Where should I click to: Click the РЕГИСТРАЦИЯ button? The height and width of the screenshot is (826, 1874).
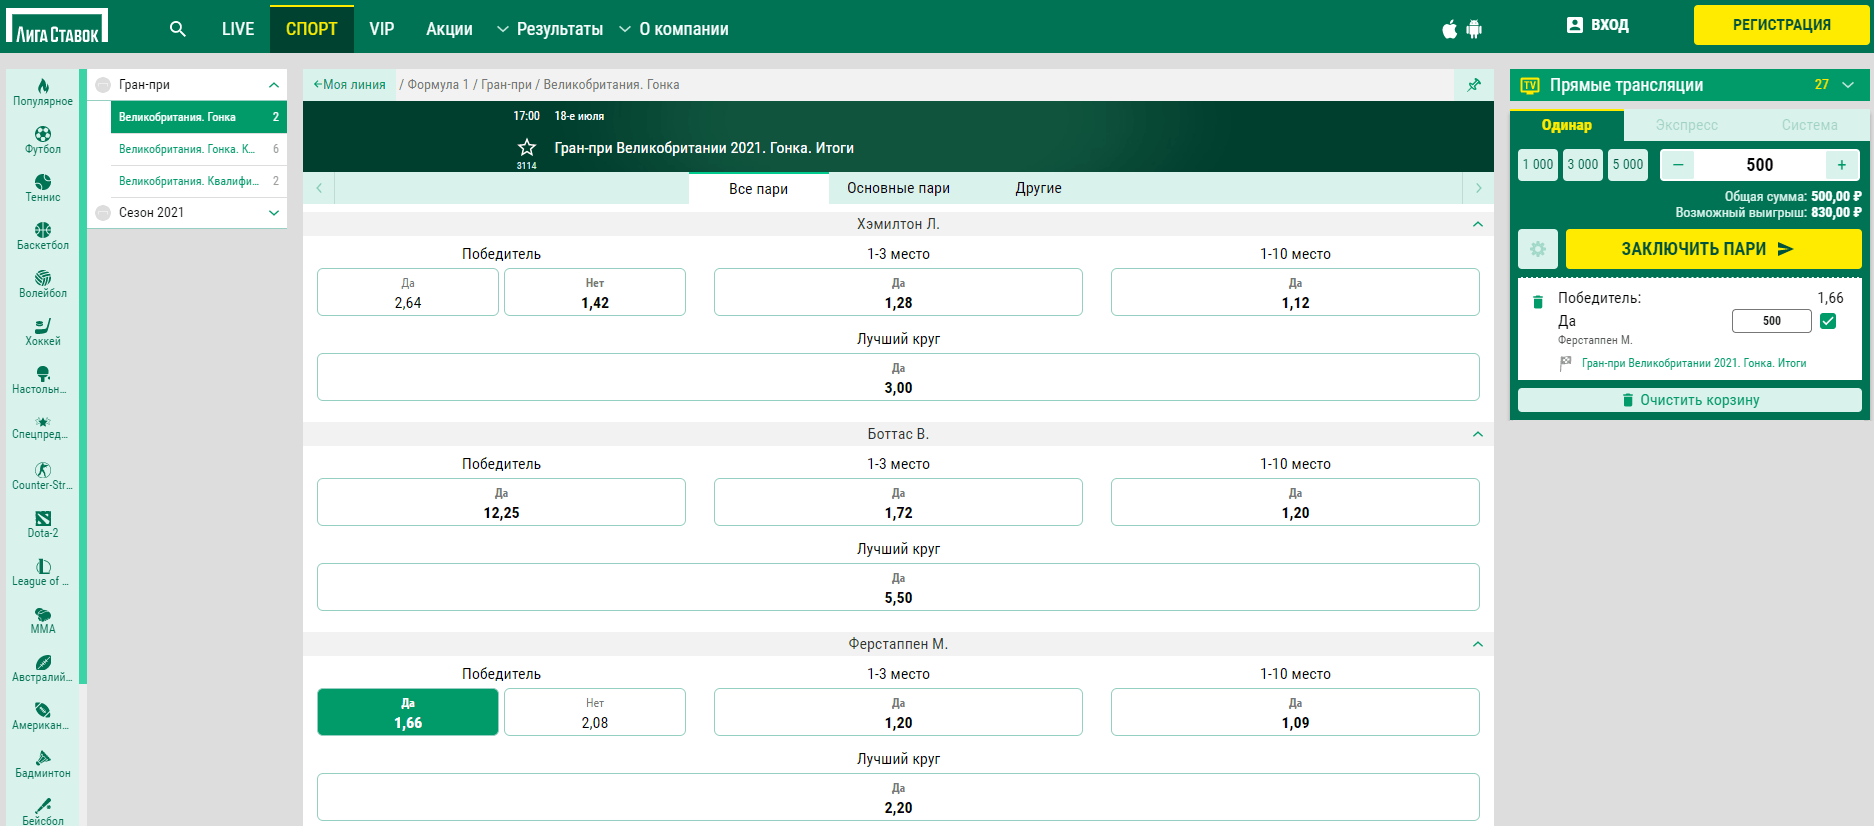pos(1782,25)
